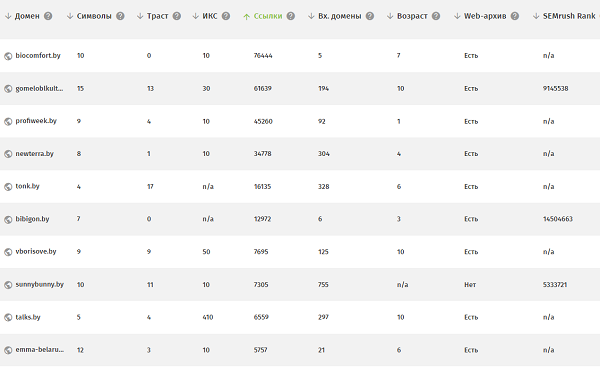Click the talks.by domain link
Viewport: 600px width, 372px height.
pos(28,317)
